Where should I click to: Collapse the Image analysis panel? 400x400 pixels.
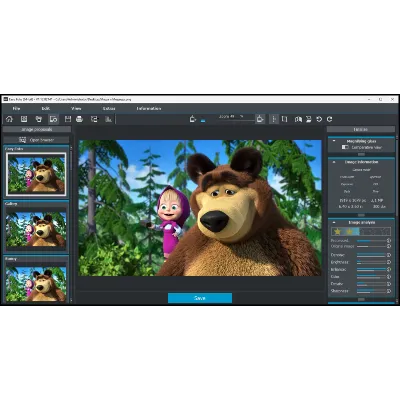point(334,222)
